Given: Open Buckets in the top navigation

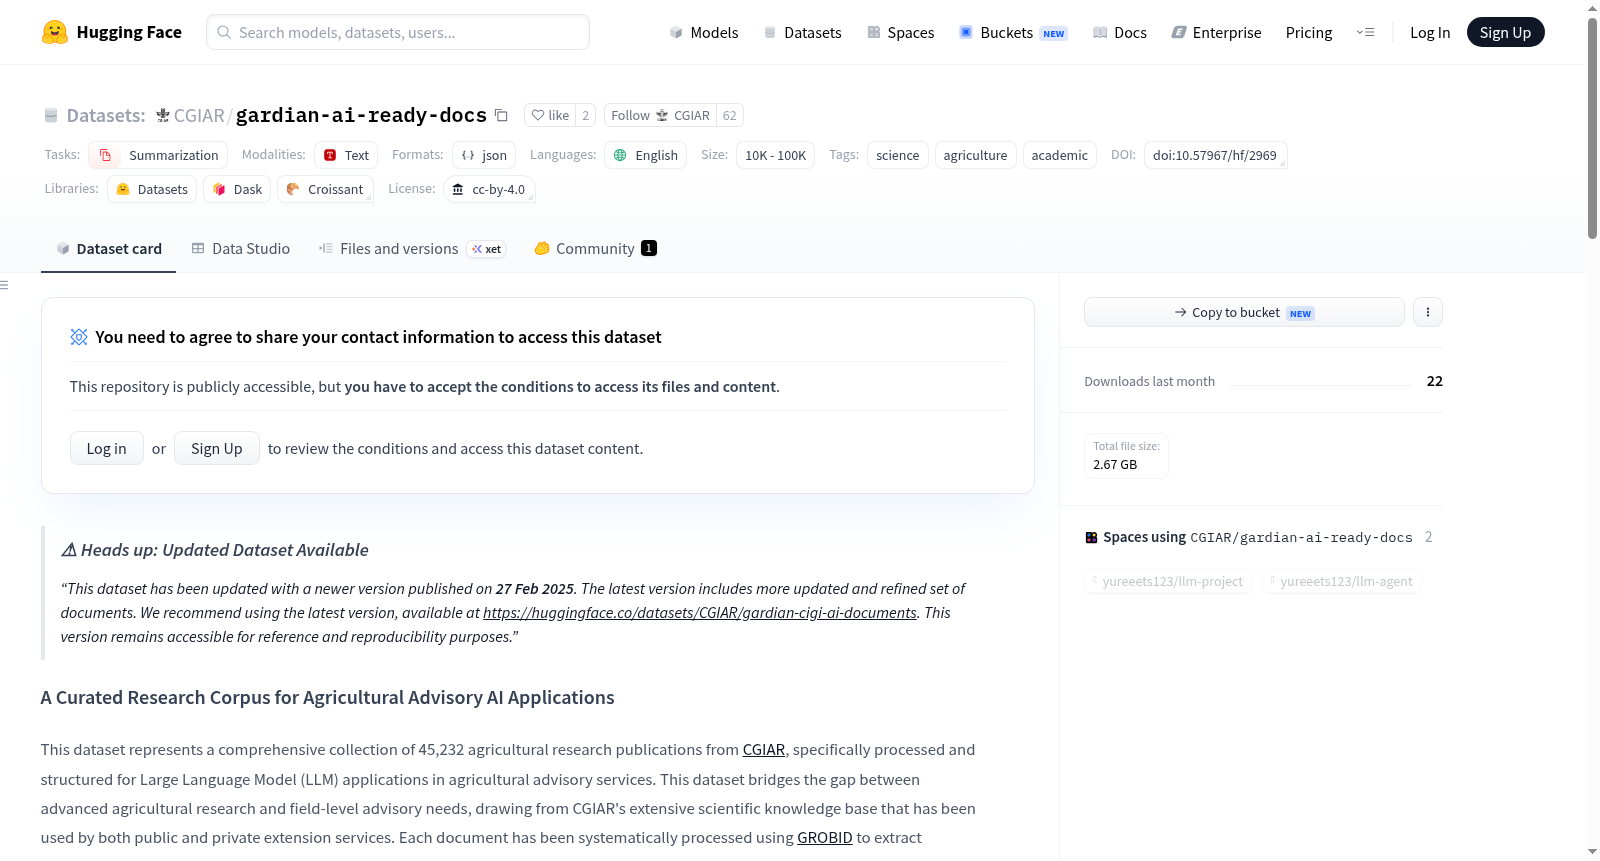Looking at the screenshot, I should coord(1013,32).
